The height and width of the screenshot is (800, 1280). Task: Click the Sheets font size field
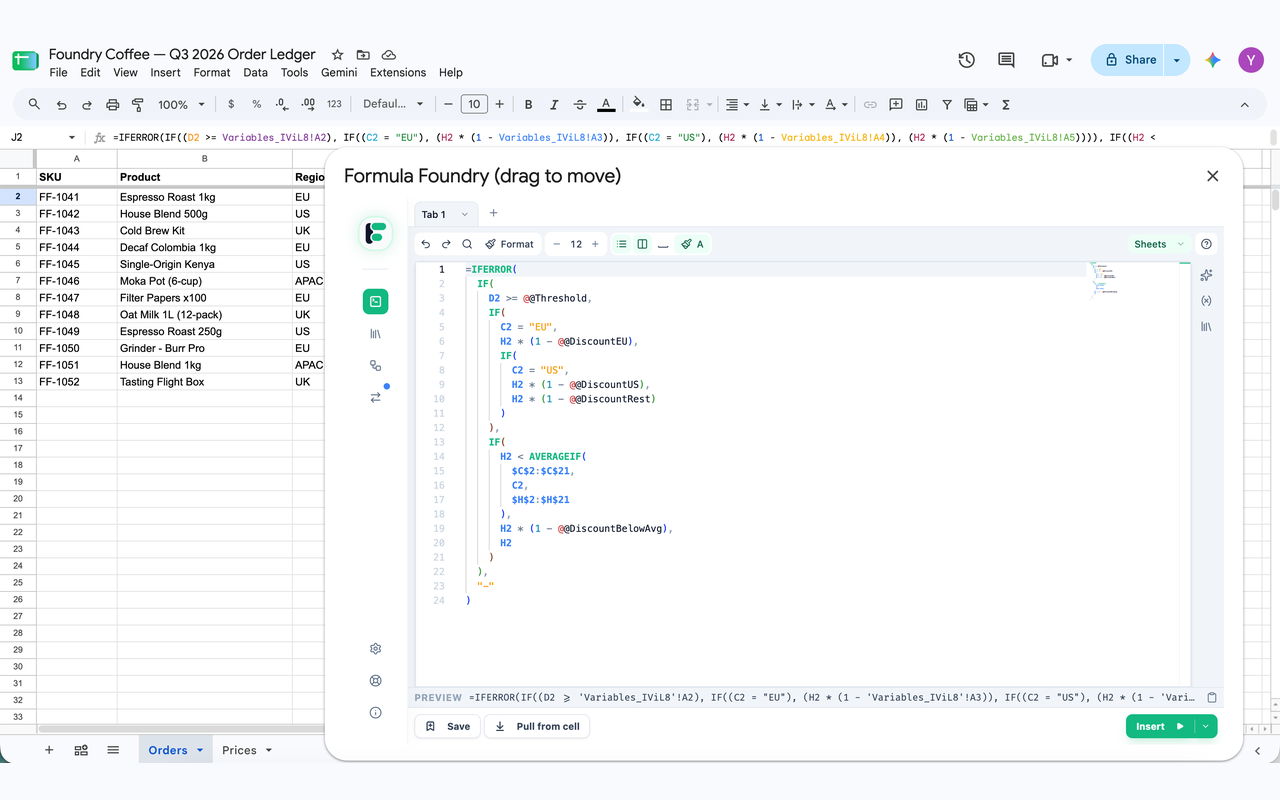(474, 104)
